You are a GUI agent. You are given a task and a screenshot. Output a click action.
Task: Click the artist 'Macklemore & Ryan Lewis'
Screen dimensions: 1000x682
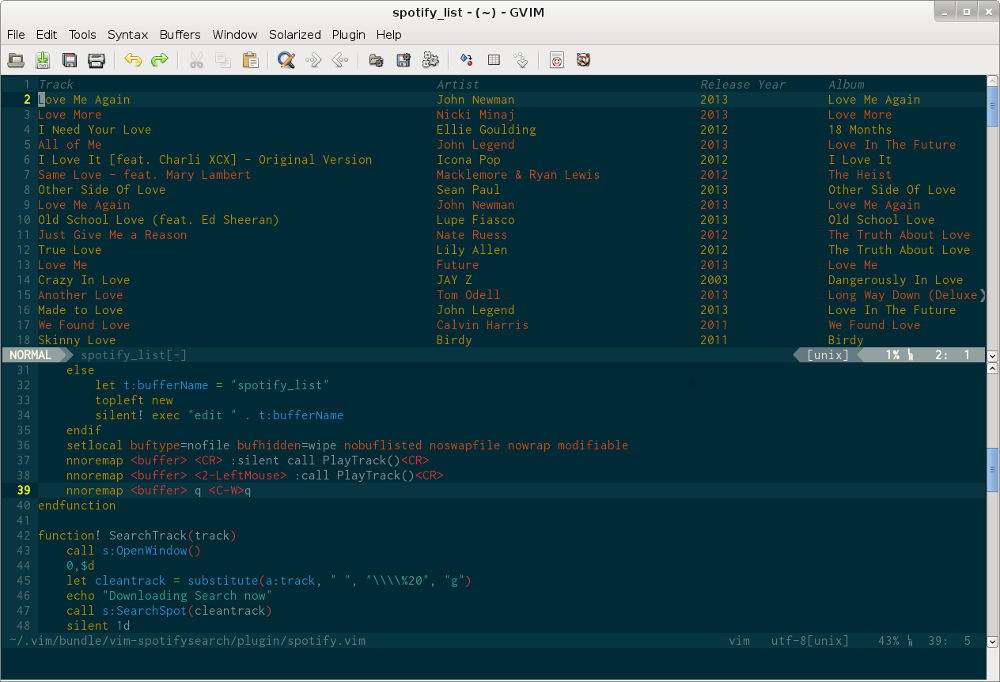coord(518,175)
